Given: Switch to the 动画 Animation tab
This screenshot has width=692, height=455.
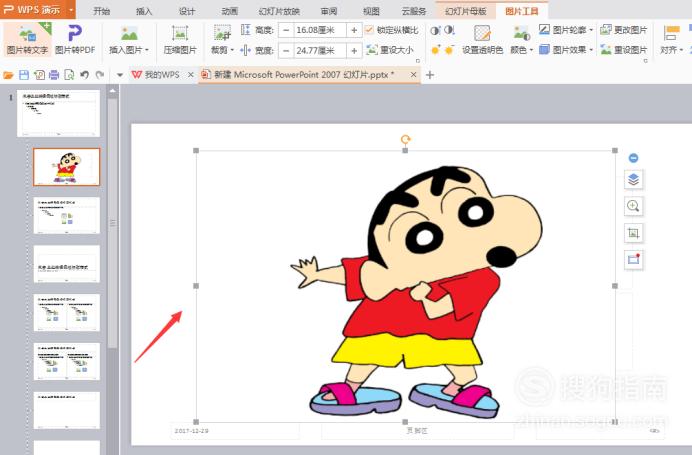Looking at the screenshot, I should 229,11.
